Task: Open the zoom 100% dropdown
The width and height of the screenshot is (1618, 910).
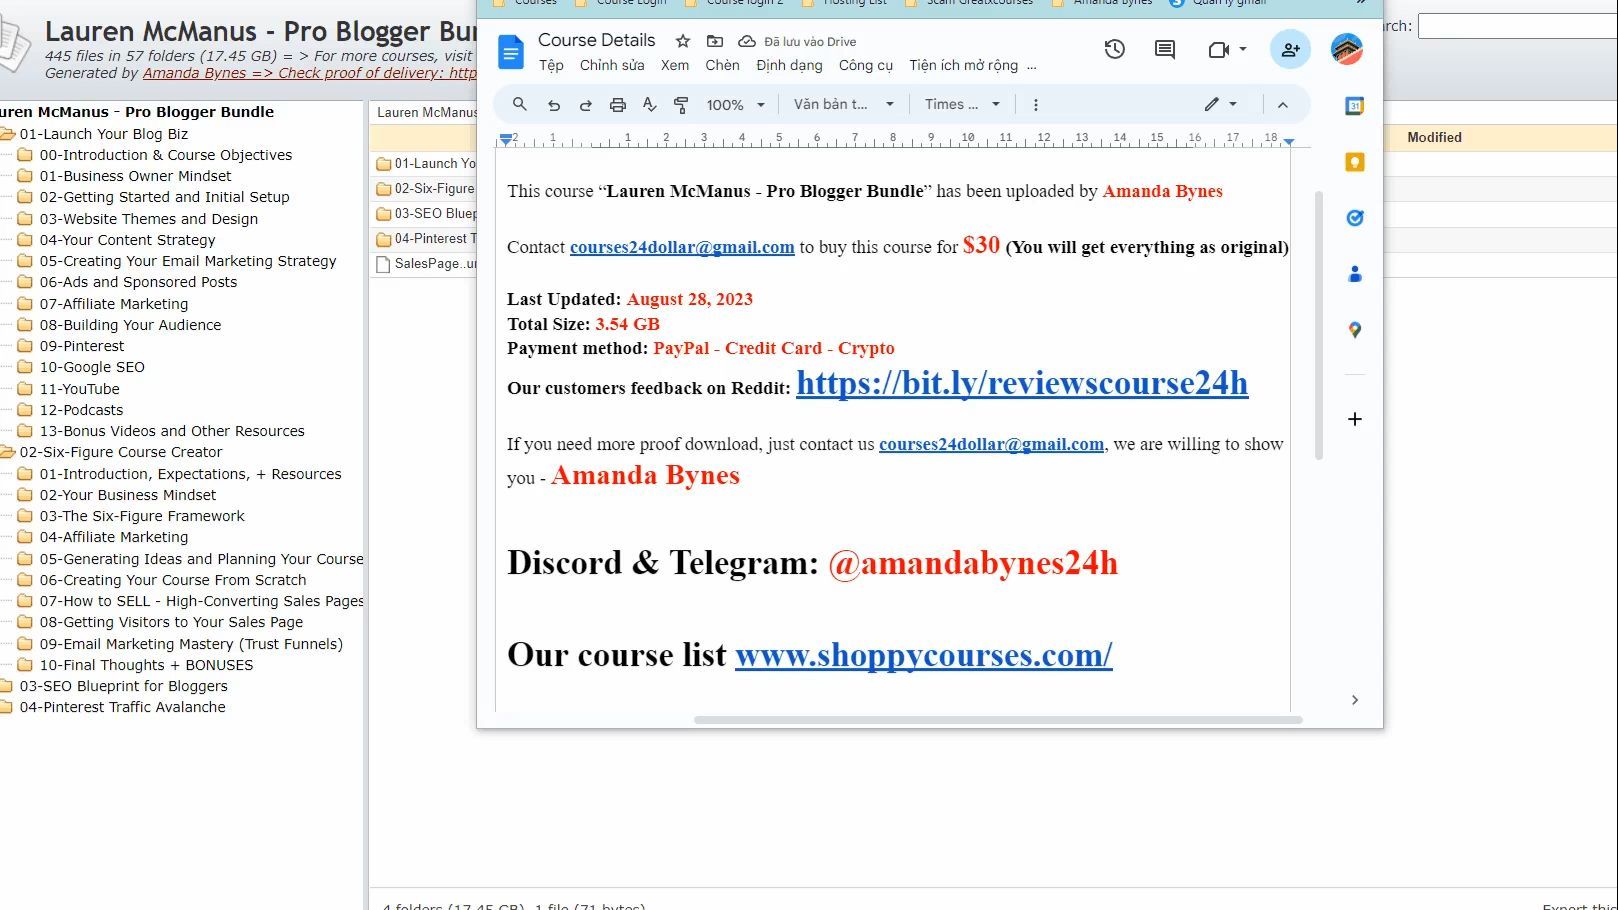Action: click(x=736, y=104)
